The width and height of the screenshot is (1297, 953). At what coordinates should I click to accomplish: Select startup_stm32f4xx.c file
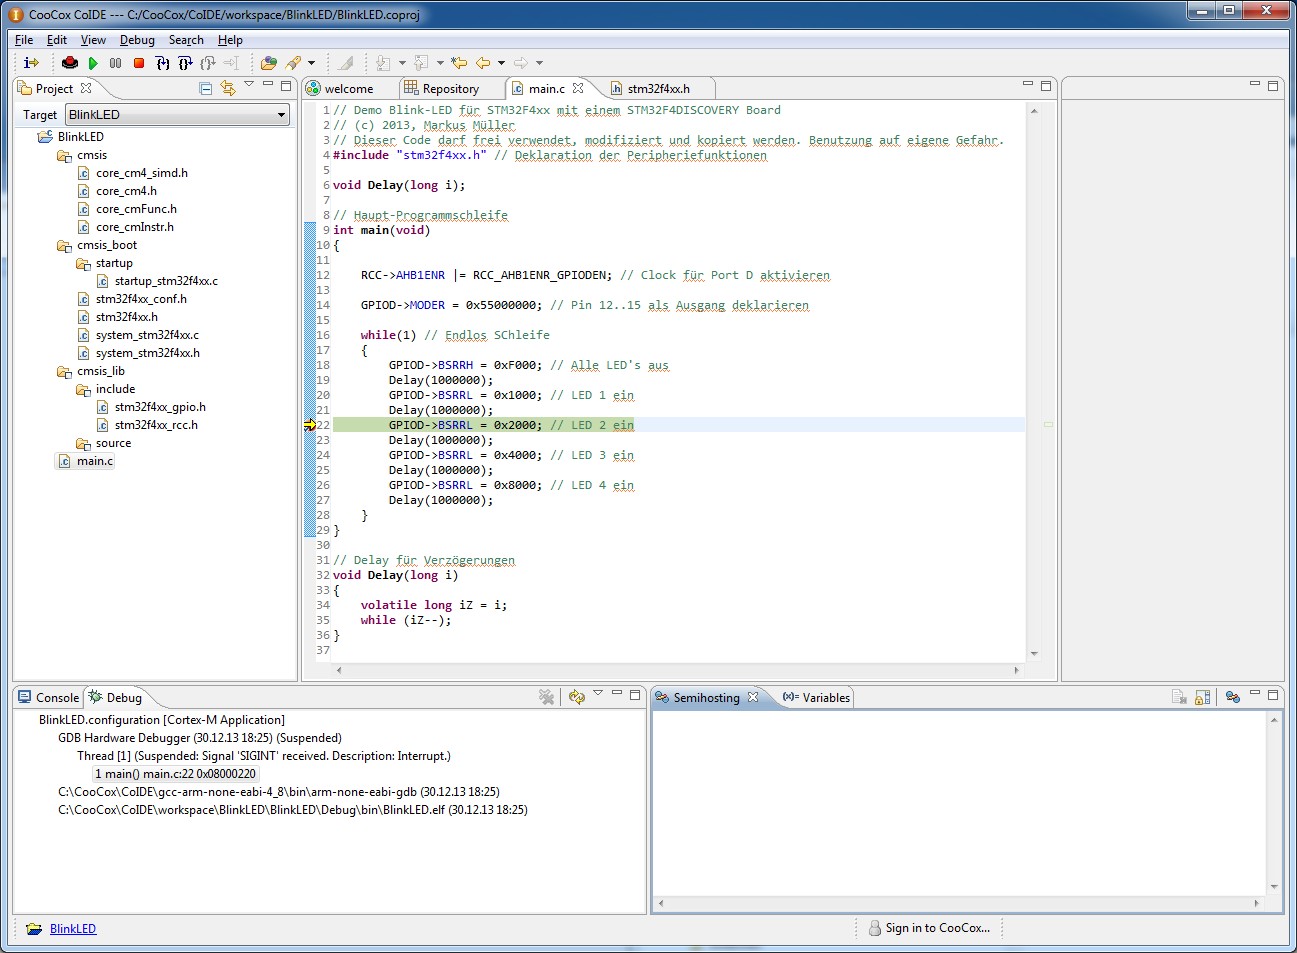(166, 281)
